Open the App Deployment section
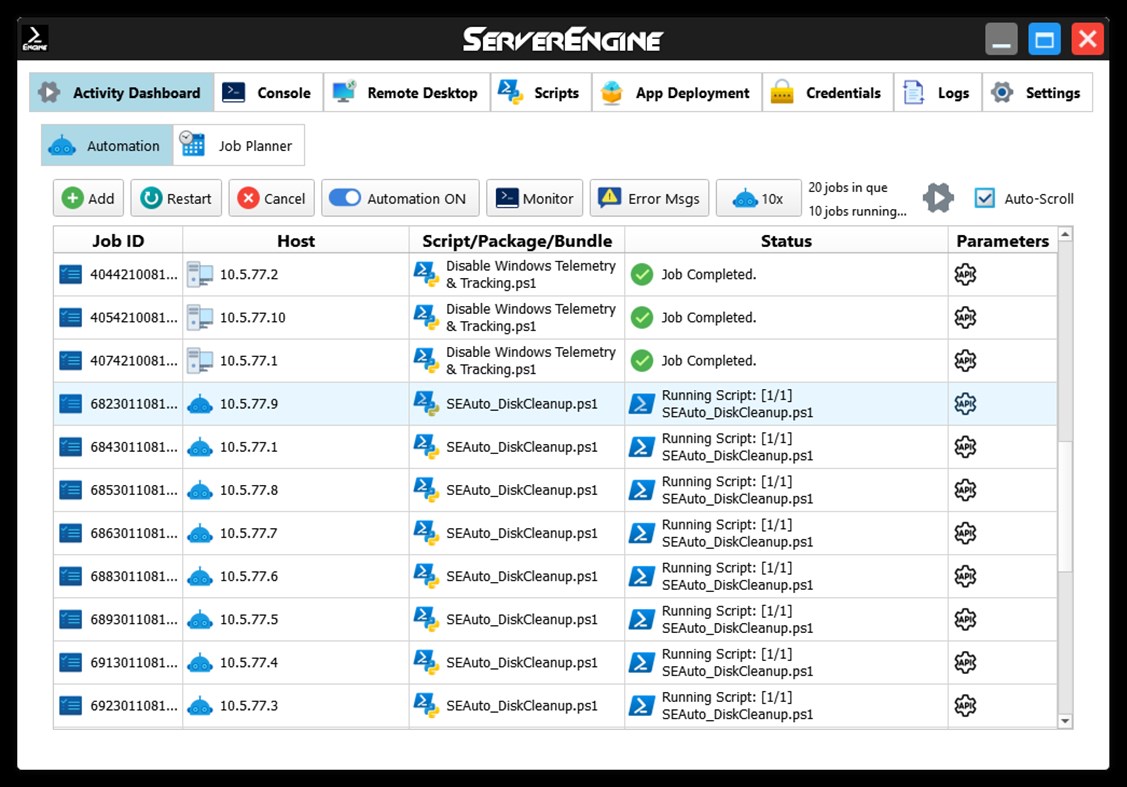The image size is (1127, 787). [677, 92]
